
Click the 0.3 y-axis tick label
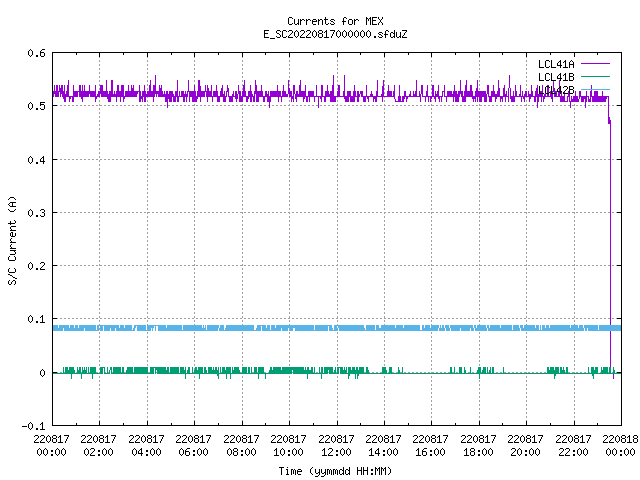pyautogui.click(x=36, y=213)
